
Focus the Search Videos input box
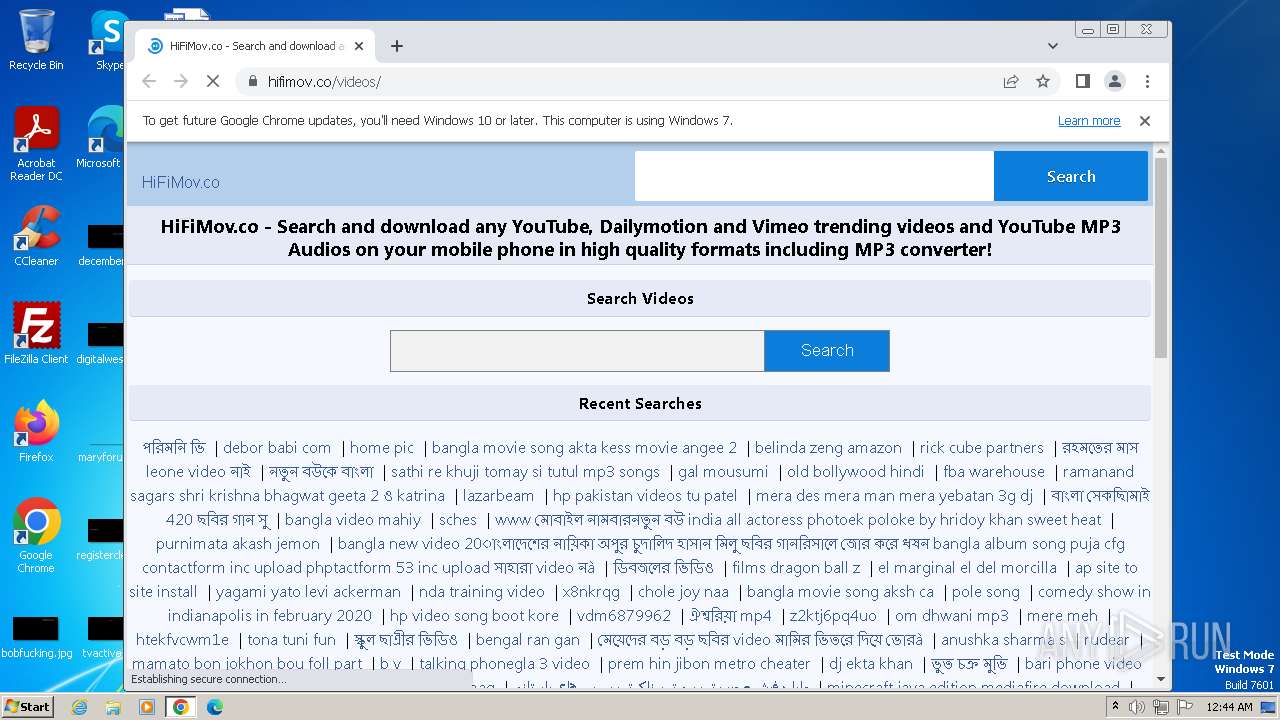pyautogui.click(x=577, y=351)
